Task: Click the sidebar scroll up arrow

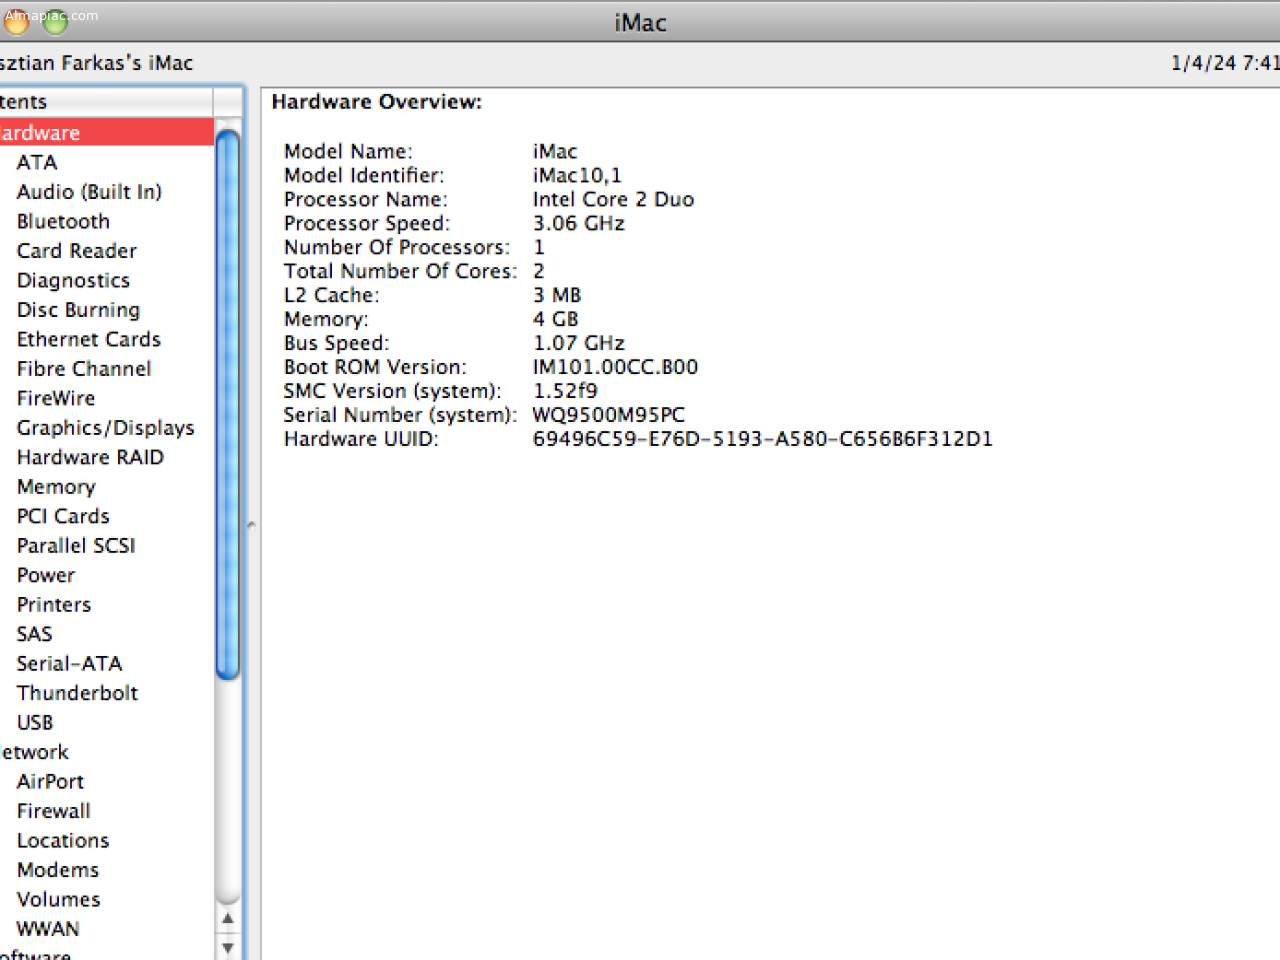Action: 228,918
